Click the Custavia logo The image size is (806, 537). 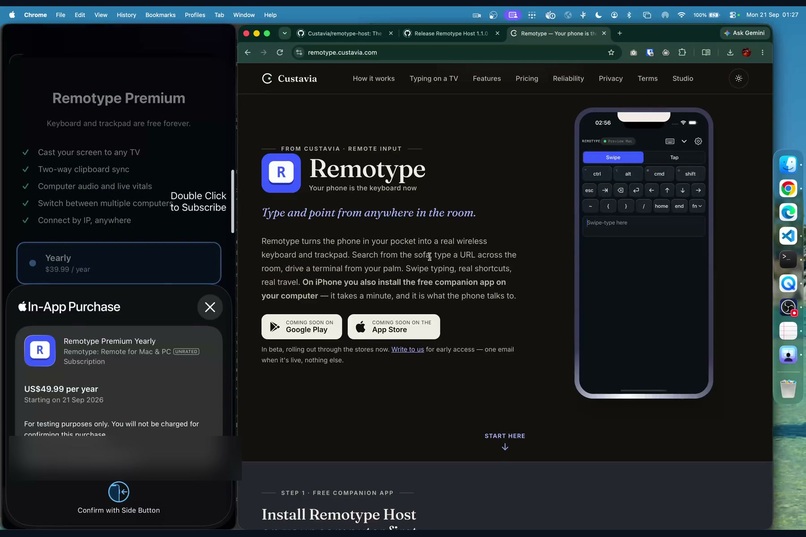(289, 79)
